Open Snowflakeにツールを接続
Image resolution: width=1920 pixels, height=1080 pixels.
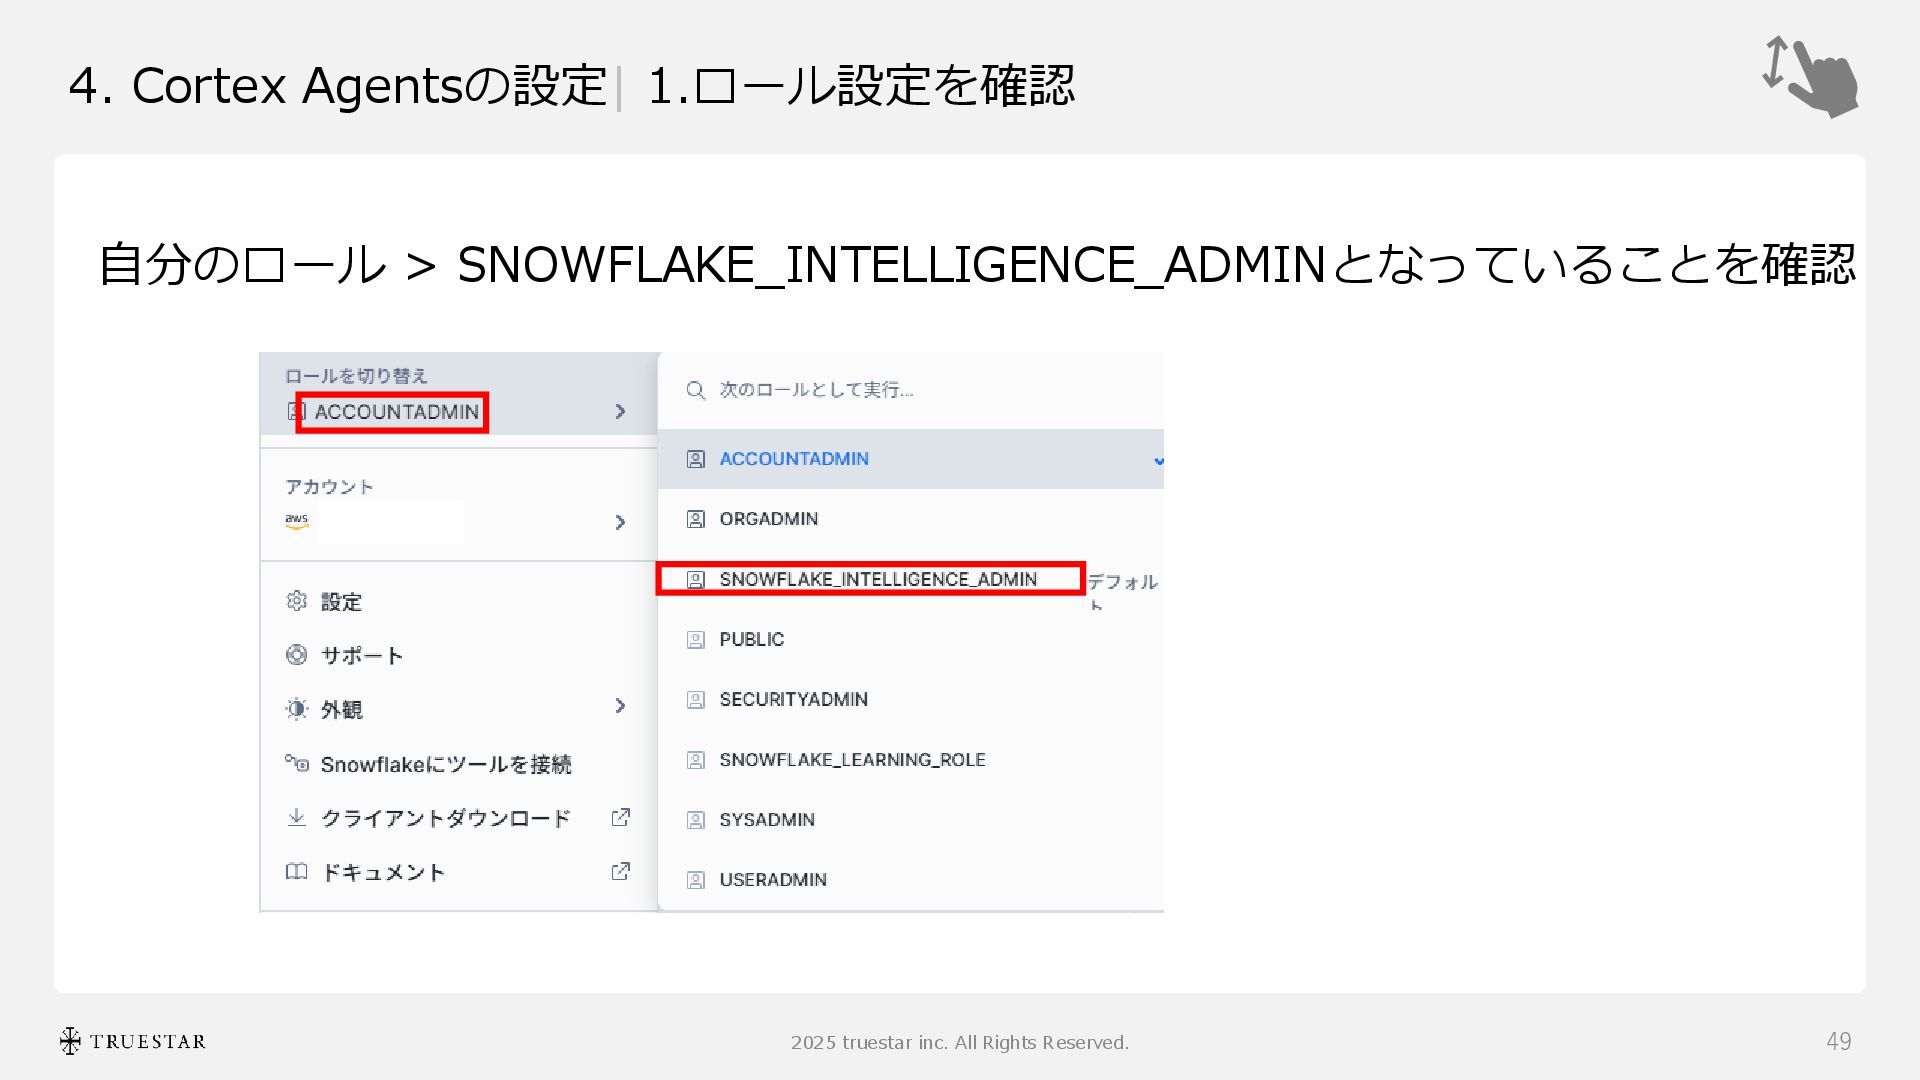[445, 764]
